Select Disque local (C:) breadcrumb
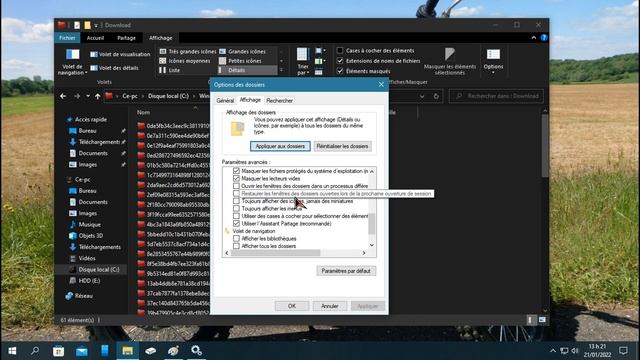 (x=169, y=96)
